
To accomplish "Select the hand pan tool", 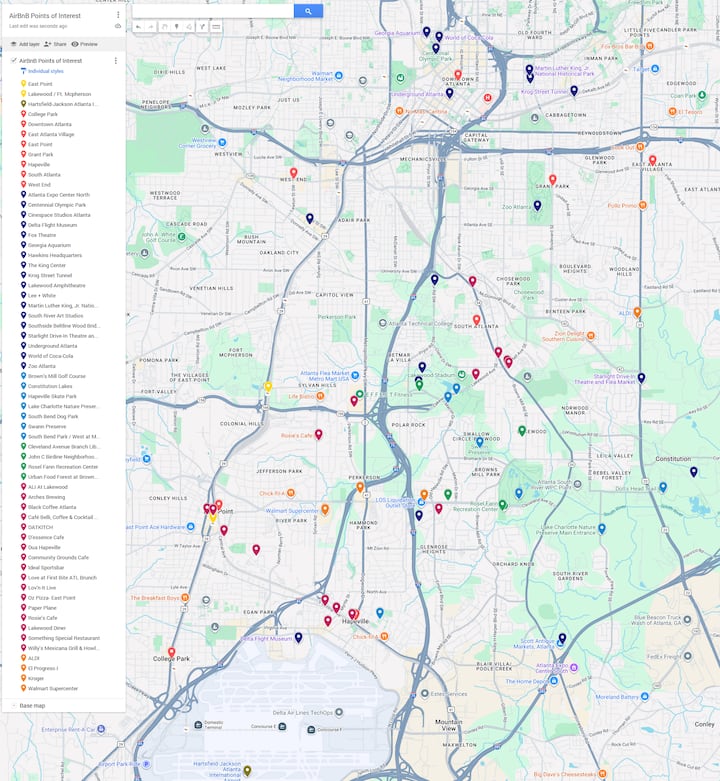I will coord(164,27).
